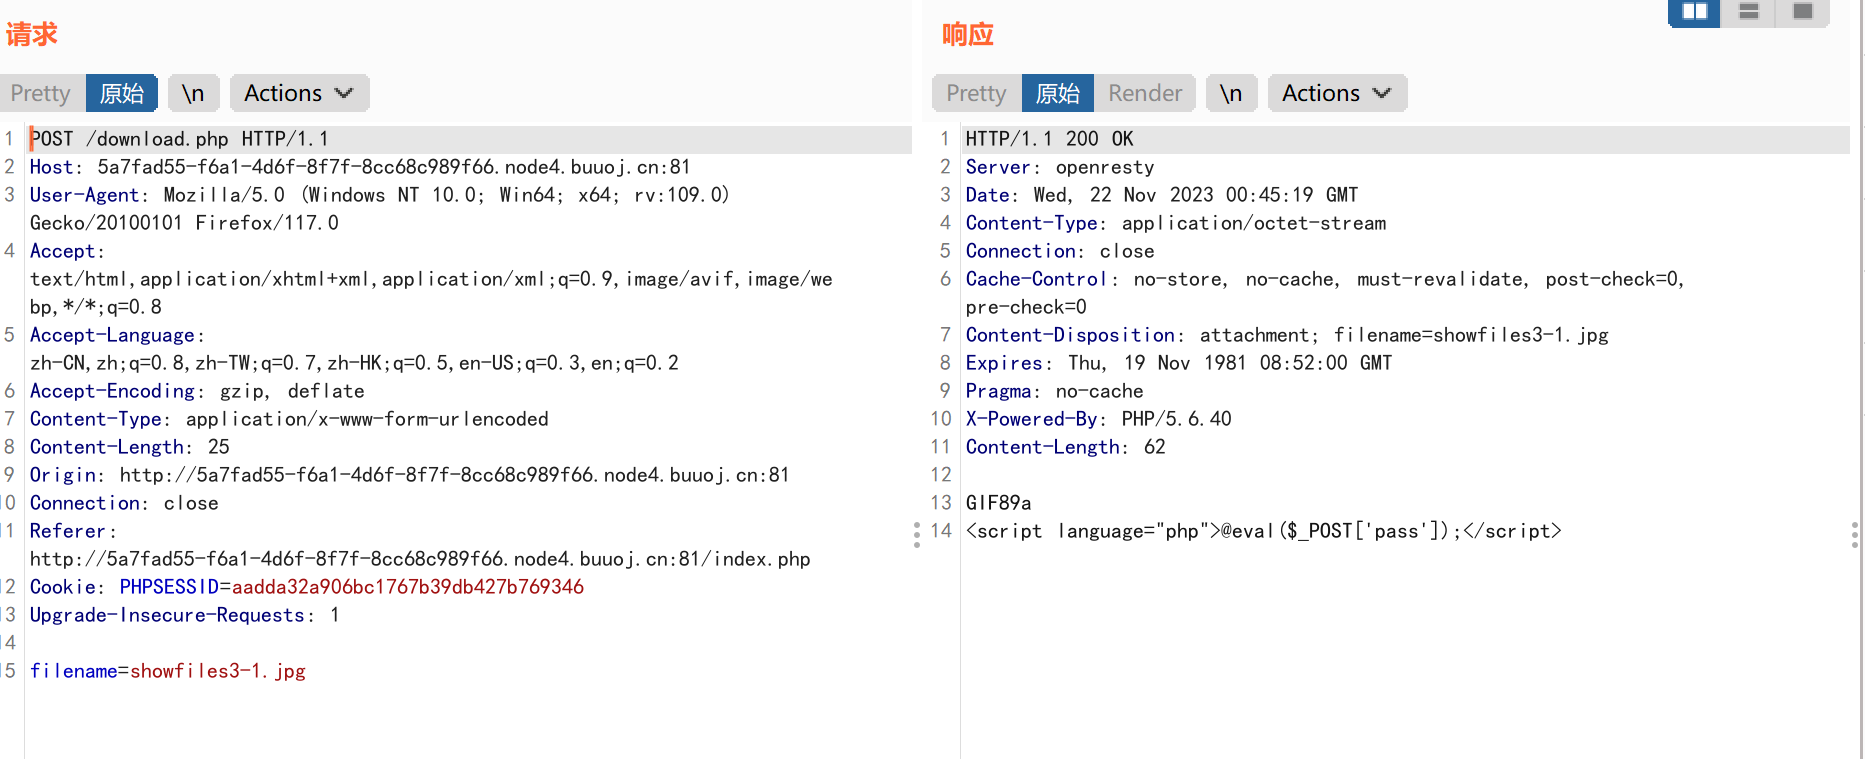
Task: Click X-Powered-By: PHP/5.6.40 line
Action: pos(1099,419)
